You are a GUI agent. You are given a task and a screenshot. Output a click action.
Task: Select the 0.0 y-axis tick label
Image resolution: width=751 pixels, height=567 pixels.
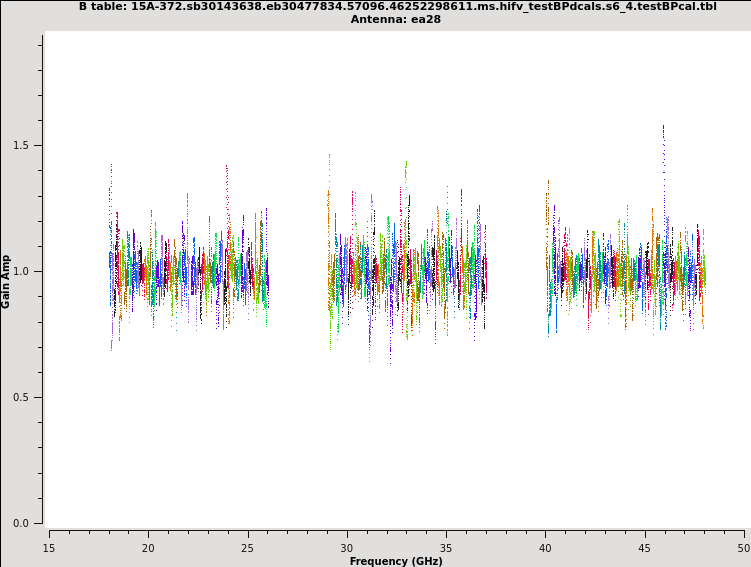20,523
